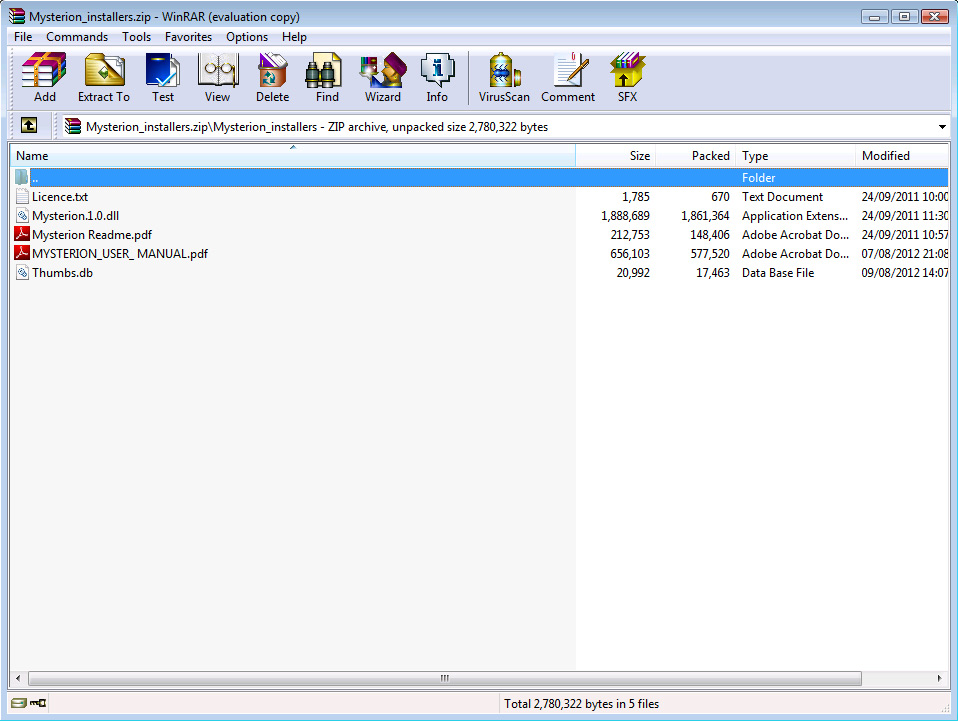Screen dimensions: 958x721
Task: Launch the Wizard tool
Action: (383, 78)
